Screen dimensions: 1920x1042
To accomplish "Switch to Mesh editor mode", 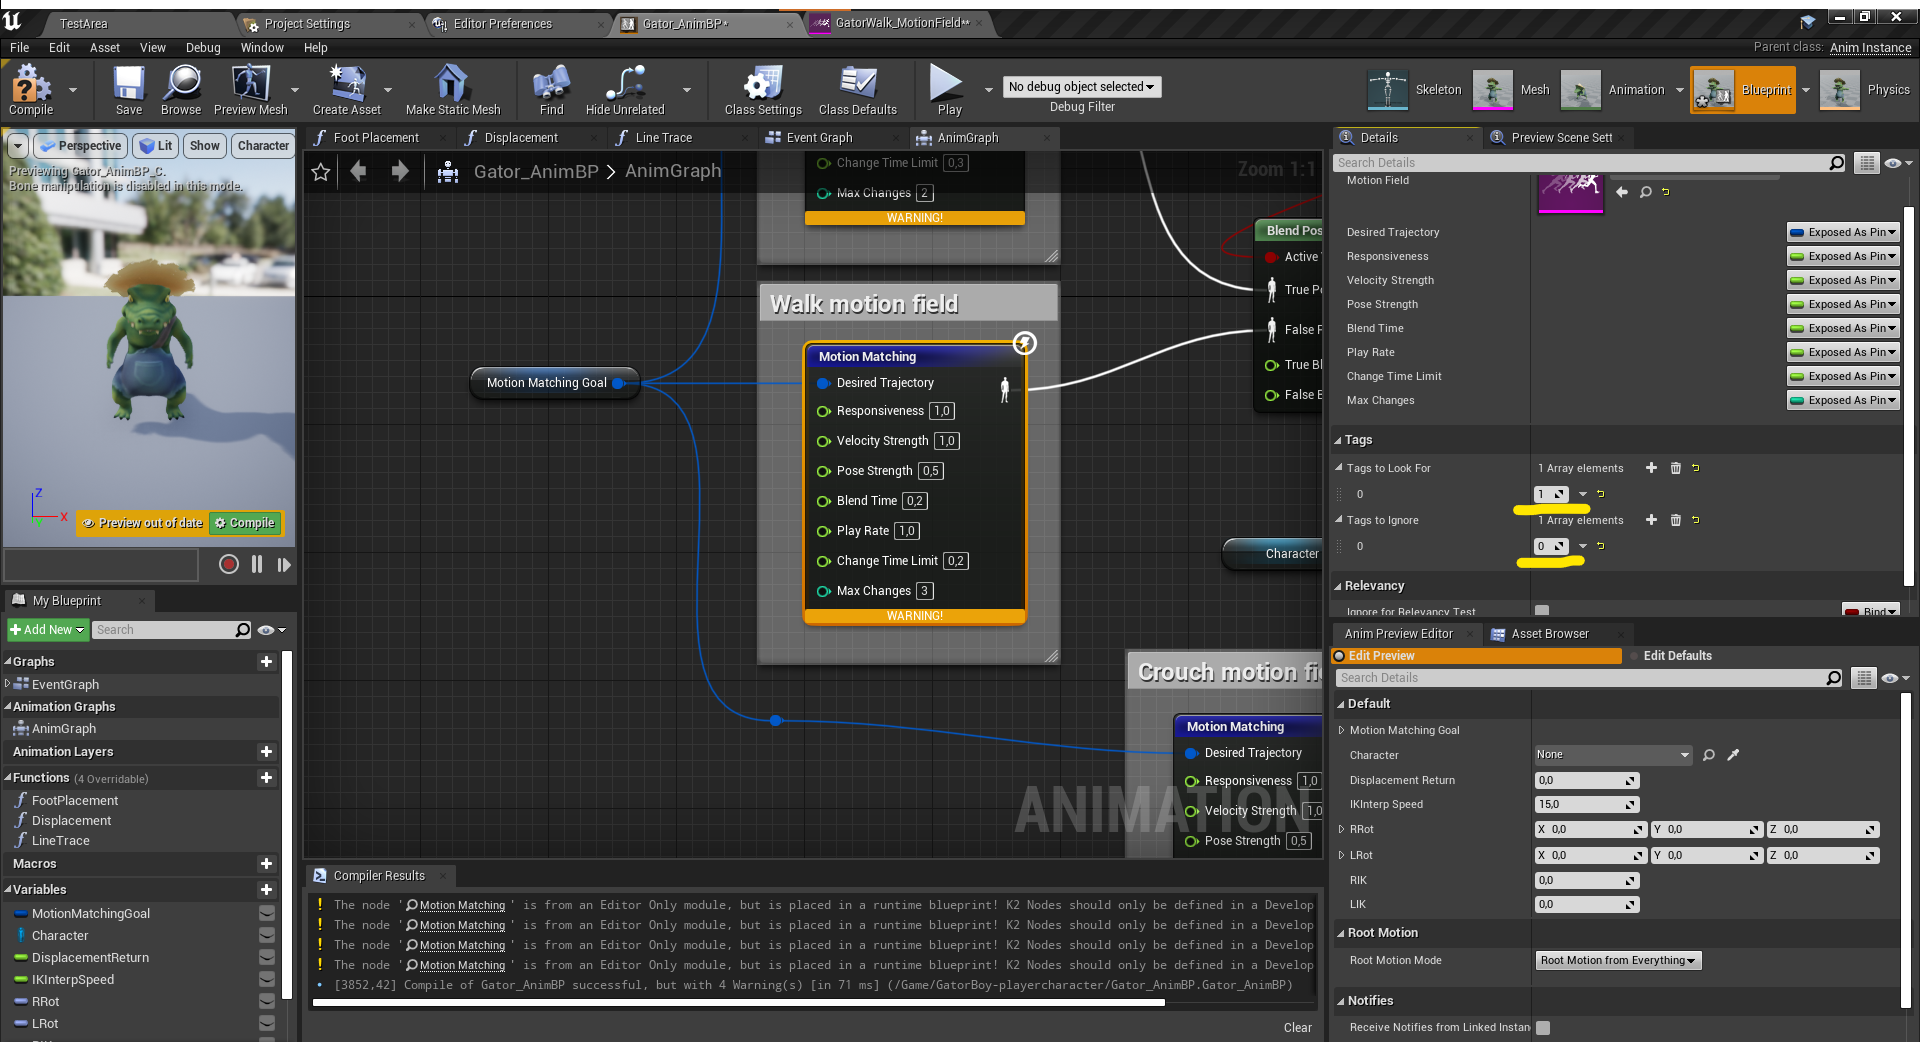I will point(1512,90).
